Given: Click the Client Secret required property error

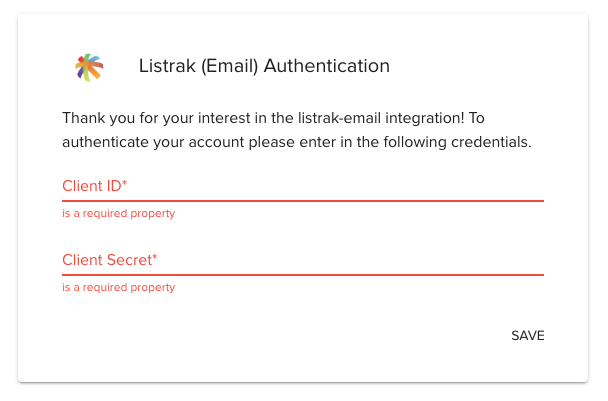Looking at the screenshot, I should click(x=118, y=288).
